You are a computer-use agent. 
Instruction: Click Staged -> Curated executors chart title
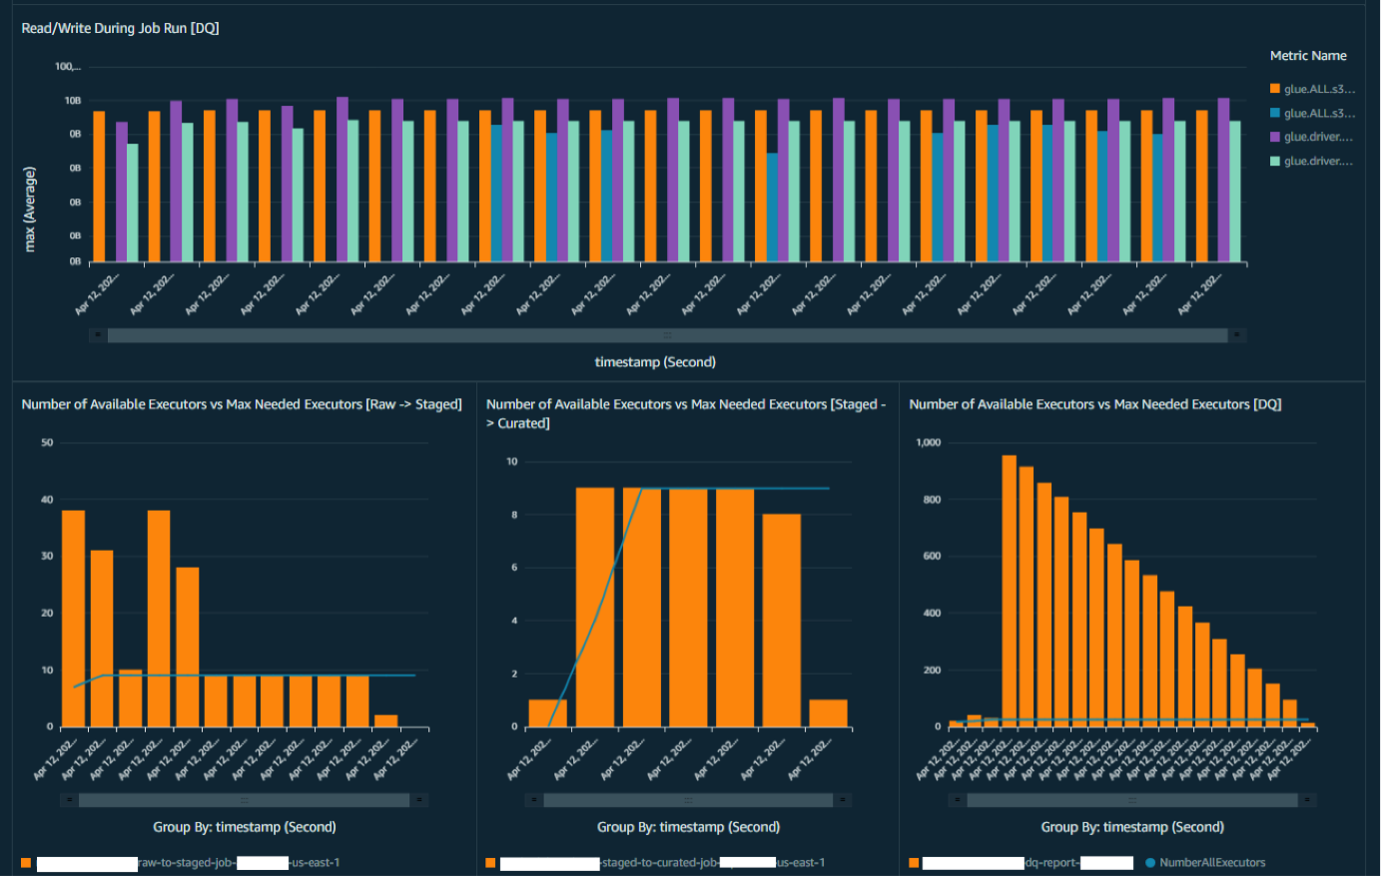pyautogui.click(x=686, y=414)
